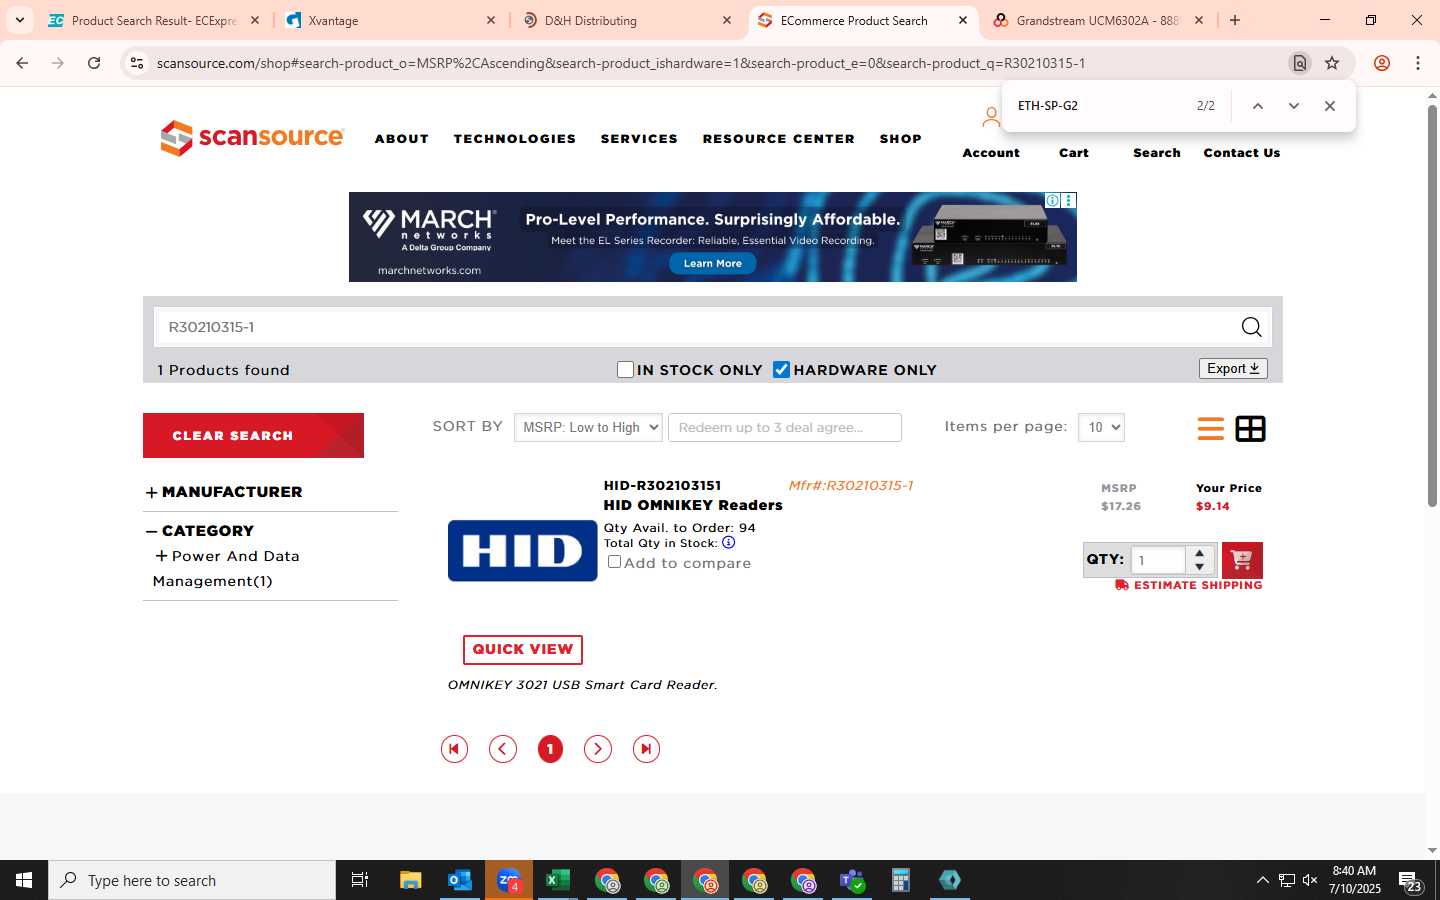Open Items per page dropdown
The height and width of the screenshot is (900, 1440).
click(1101, 427)
